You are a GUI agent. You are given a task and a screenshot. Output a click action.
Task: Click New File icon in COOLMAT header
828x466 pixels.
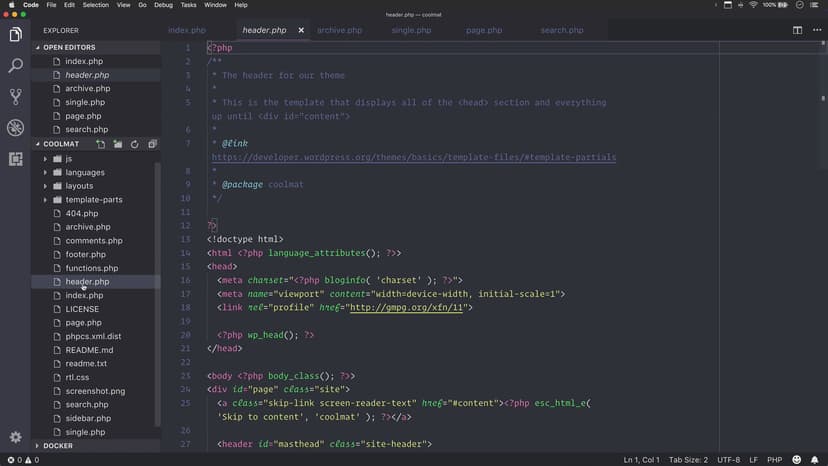[x=103, y=144]
